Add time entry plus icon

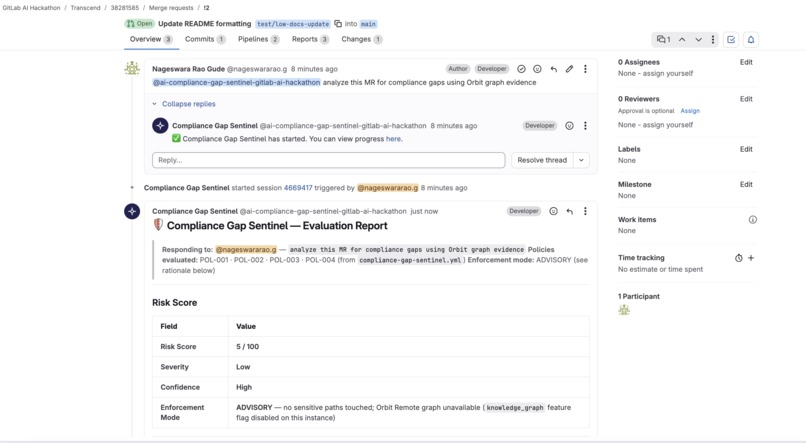click(751, 258)
